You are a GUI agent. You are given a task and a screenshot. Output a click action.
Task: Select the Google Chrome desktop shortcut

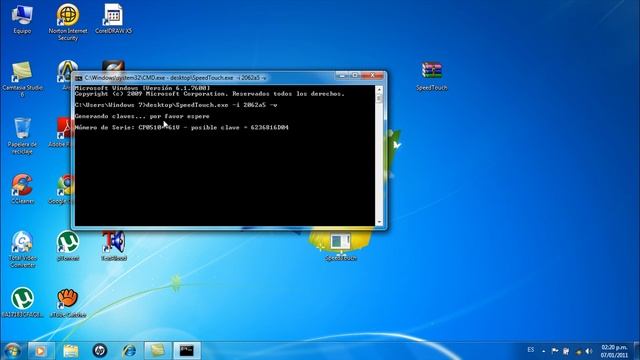click(64, 190)
